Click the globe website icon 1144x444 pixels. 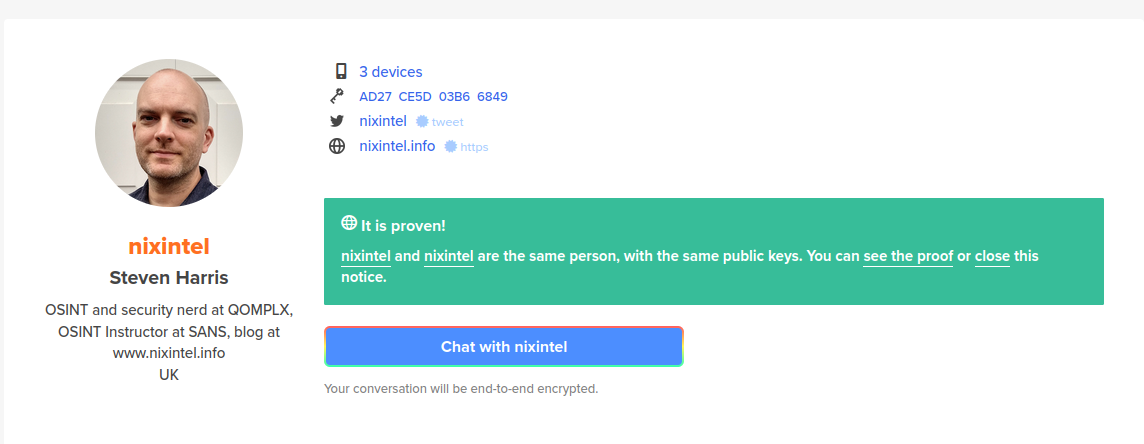[x=336, y=147]
